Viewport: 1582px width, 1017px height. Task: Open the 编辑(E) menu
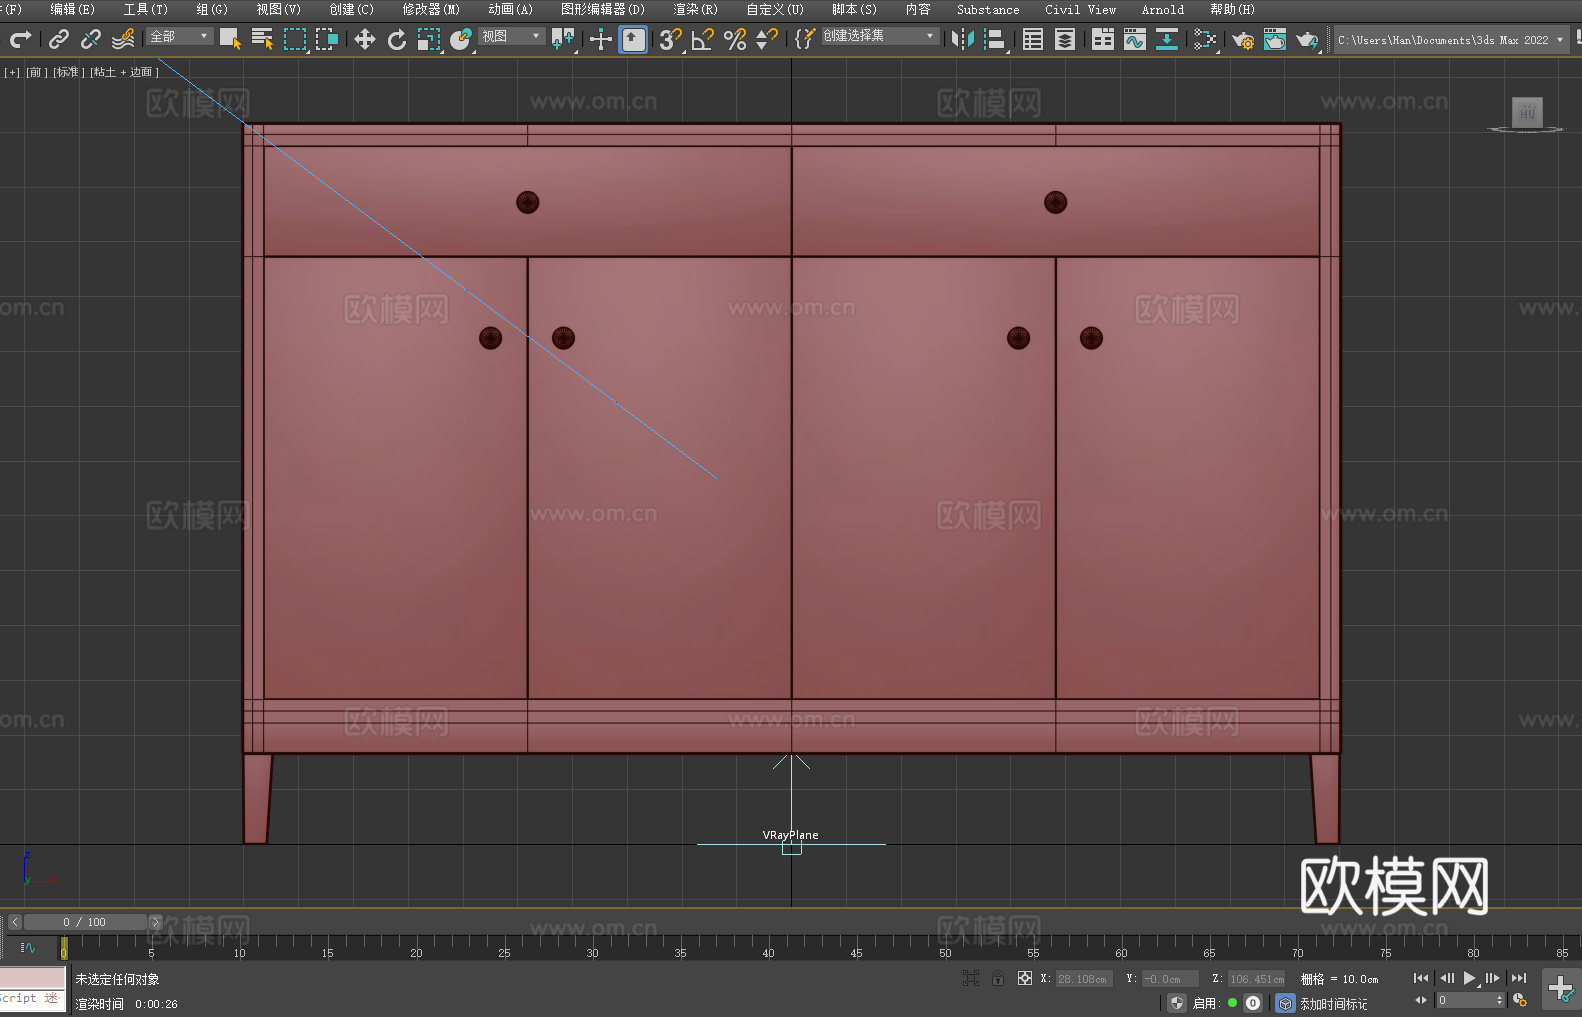click(x=72, y=9)
